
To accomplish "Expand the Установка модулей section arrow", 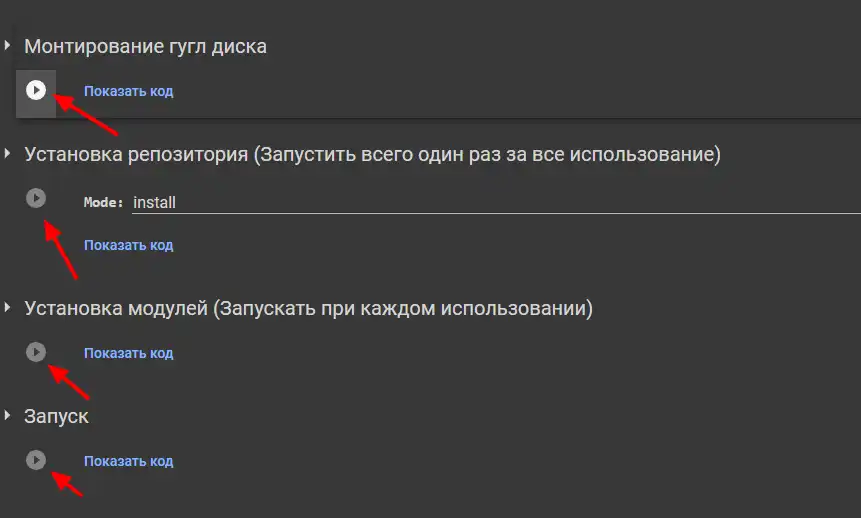I will (7, 308).
